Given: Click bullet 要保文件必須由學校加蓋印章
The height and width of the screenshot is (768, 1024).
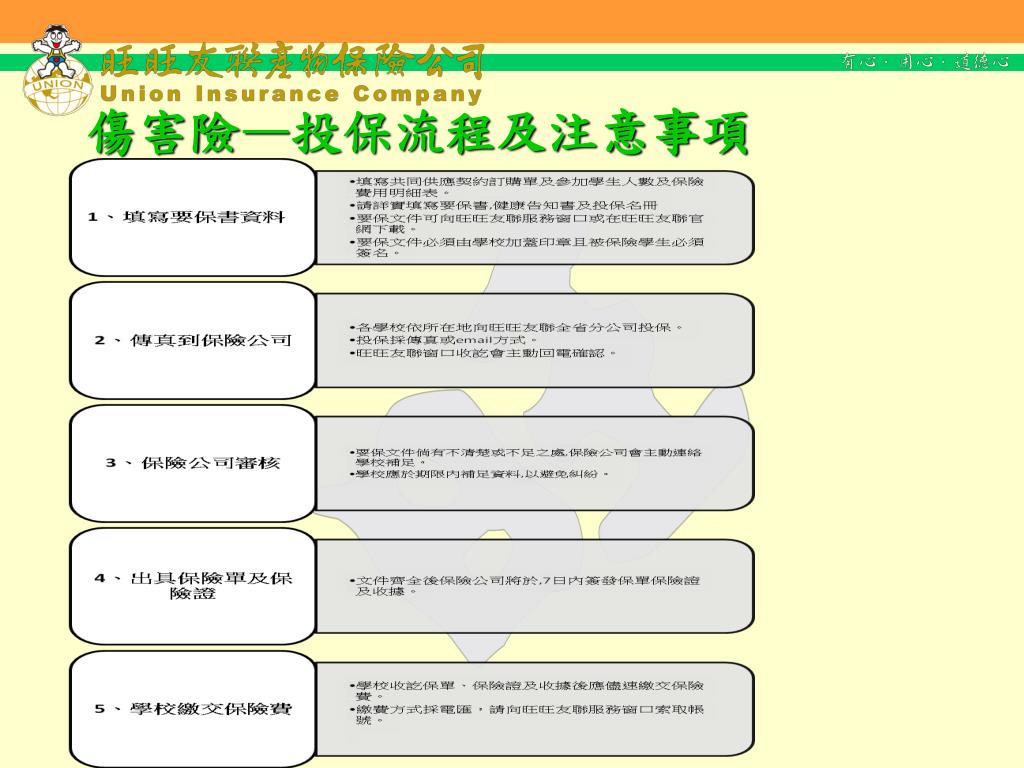Looking at the screenshot, I should pos(526,248).
